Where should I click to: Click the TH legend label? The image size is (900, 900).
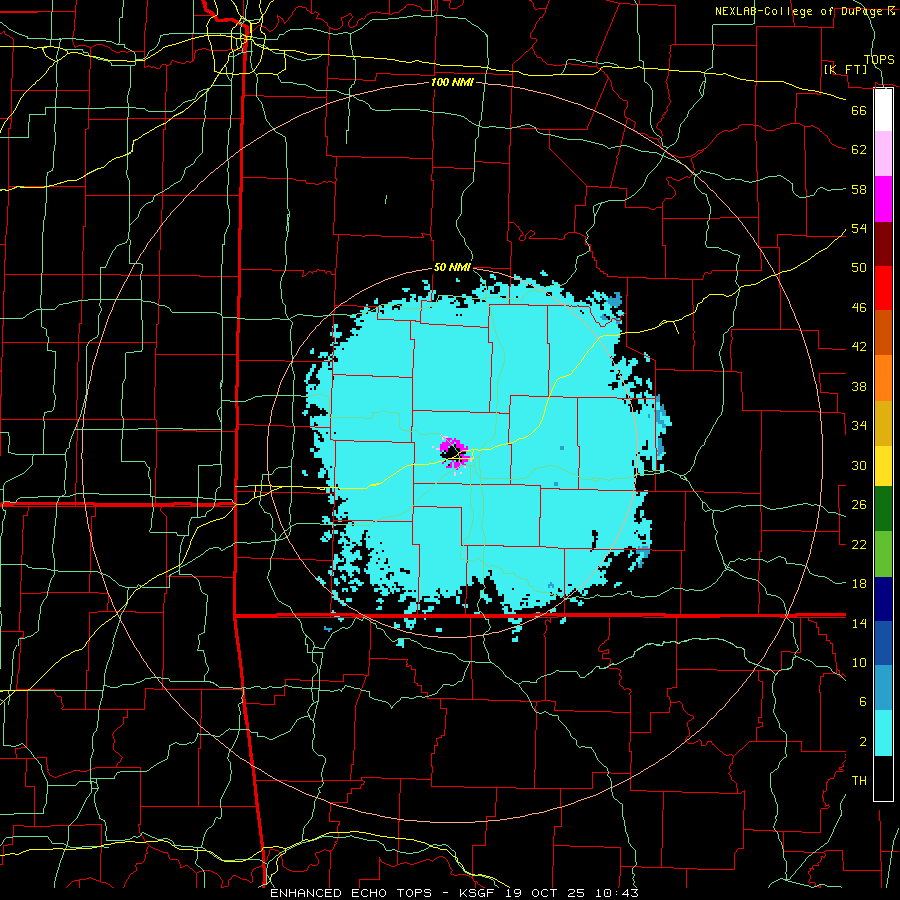tap(859, 780)
